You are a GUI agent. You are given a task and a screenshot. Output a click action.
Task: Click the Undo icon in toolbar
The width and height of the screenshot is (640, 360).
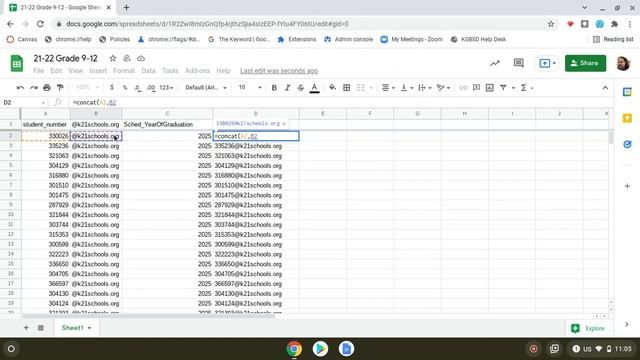coord(20,88)
